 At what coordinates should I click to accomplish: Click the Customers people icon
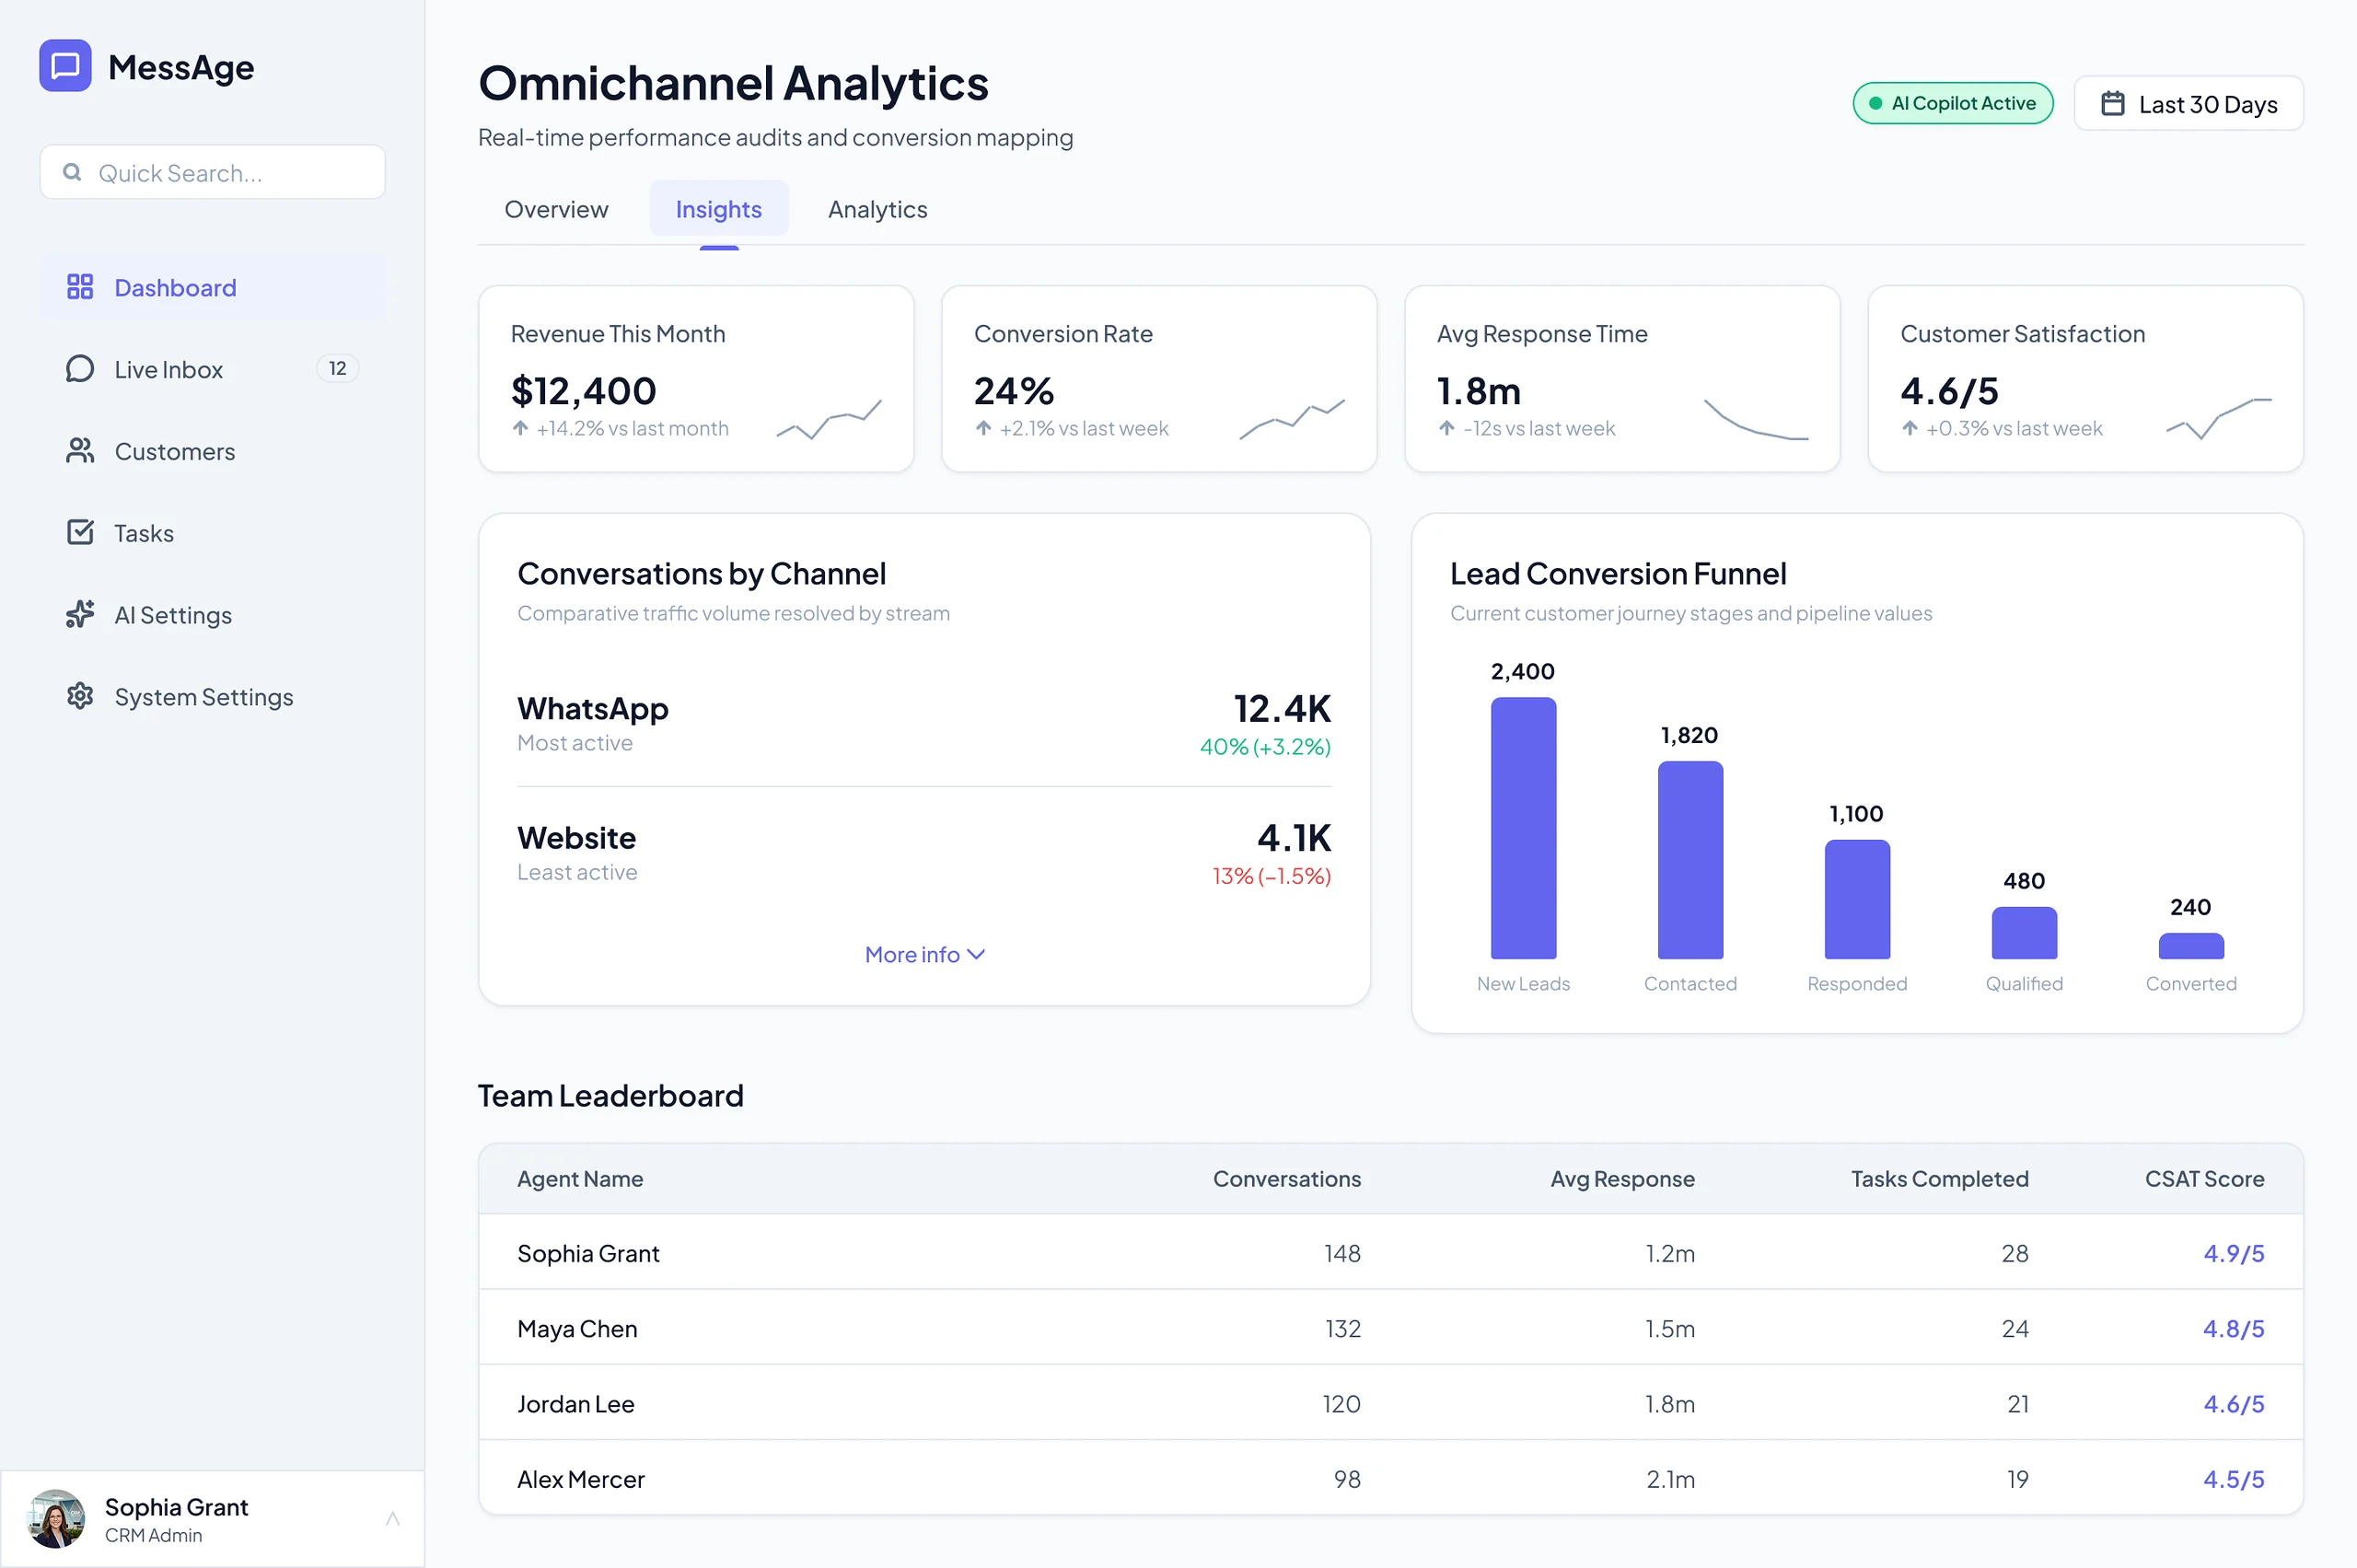pyautogui.click(x=80, y=451)
